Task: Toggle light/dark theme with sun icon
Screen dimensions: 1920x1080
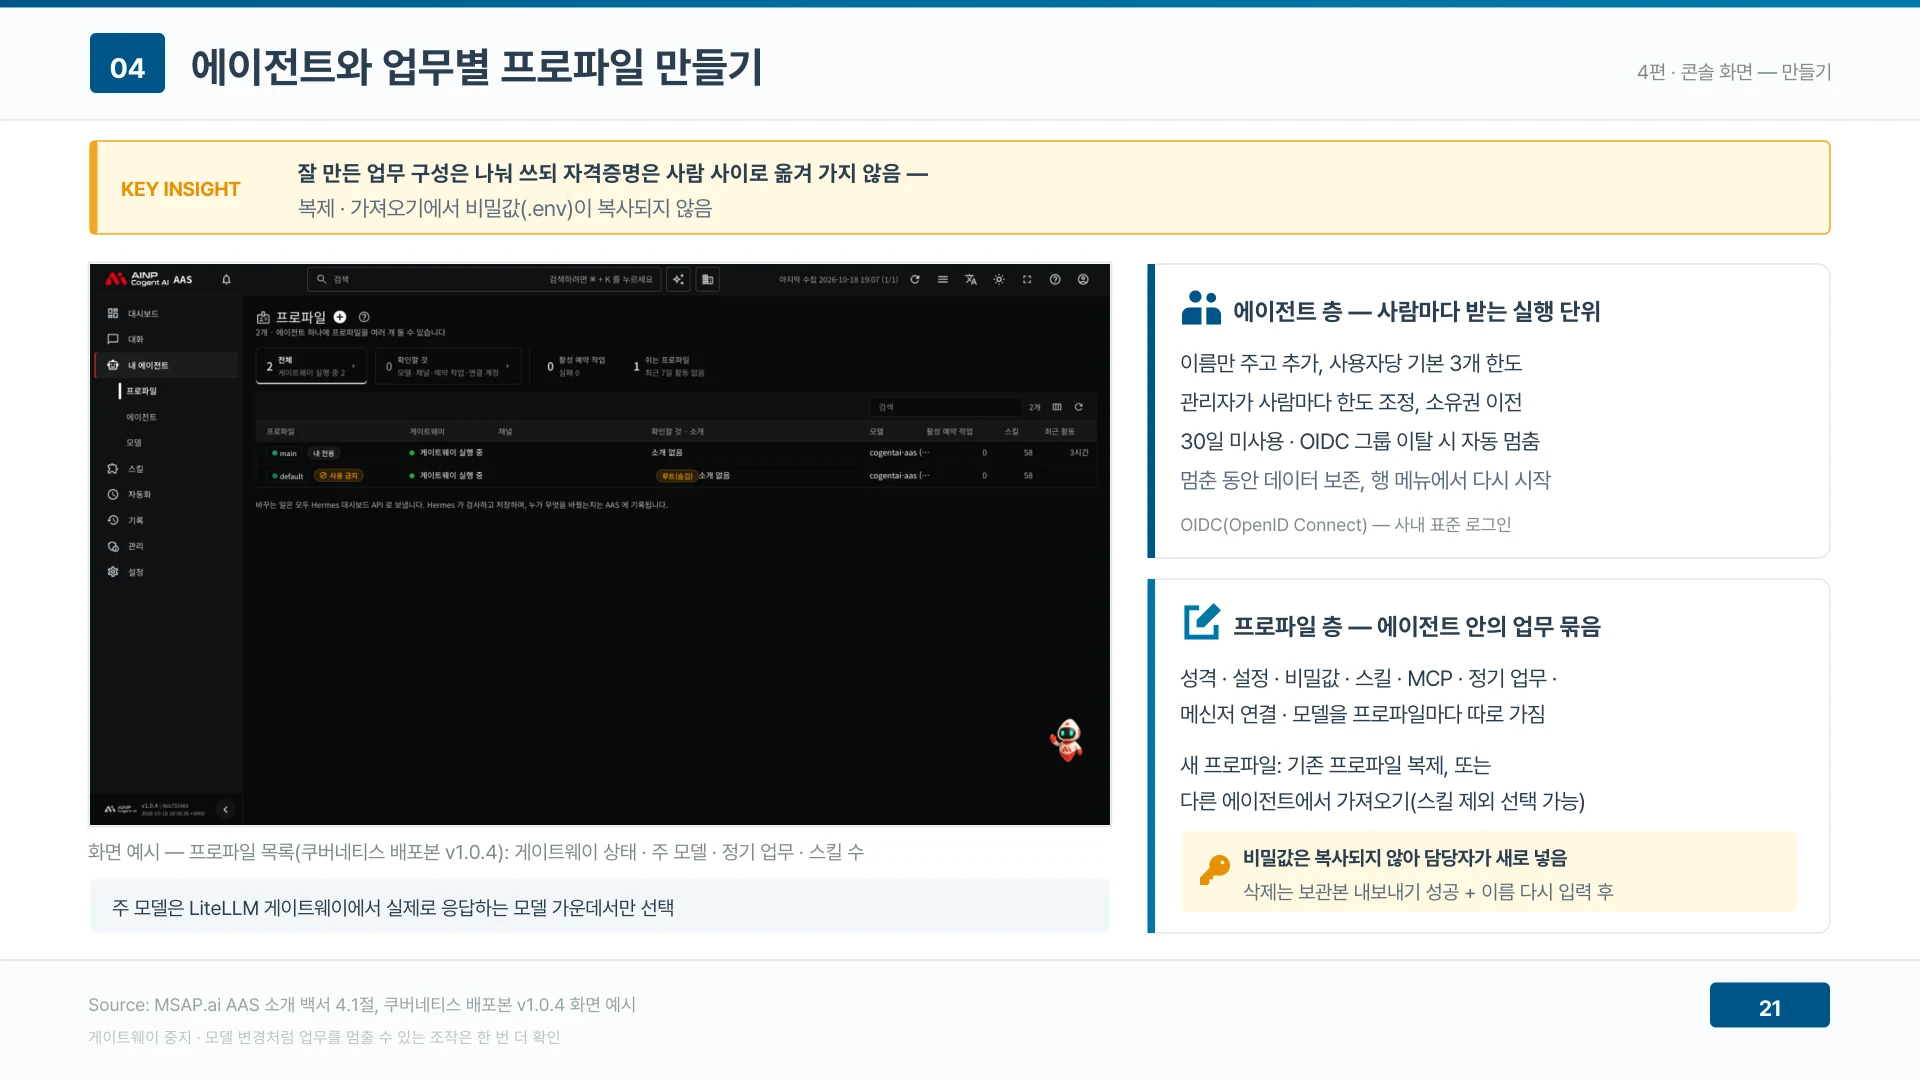Action: pos(999,280)
